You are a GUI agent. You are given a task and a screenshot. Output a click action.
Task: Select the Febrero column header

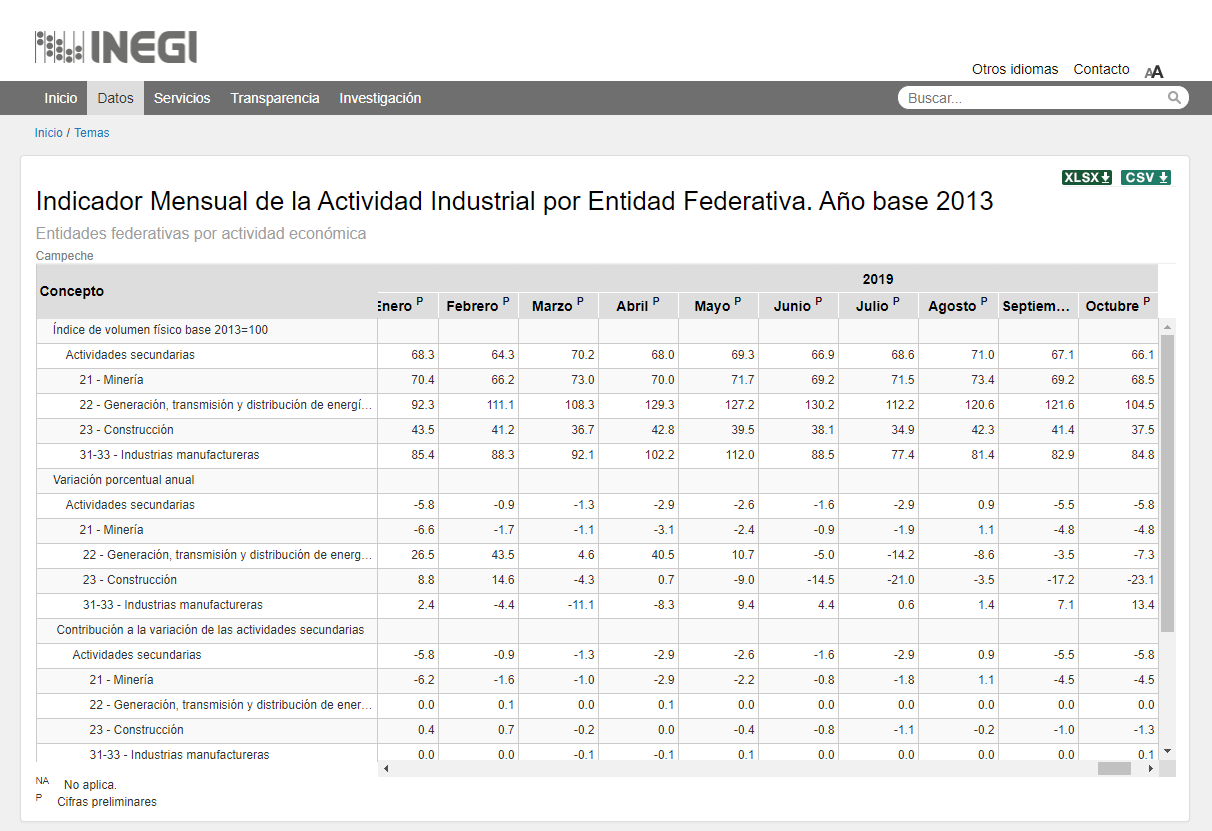(478, 306)
